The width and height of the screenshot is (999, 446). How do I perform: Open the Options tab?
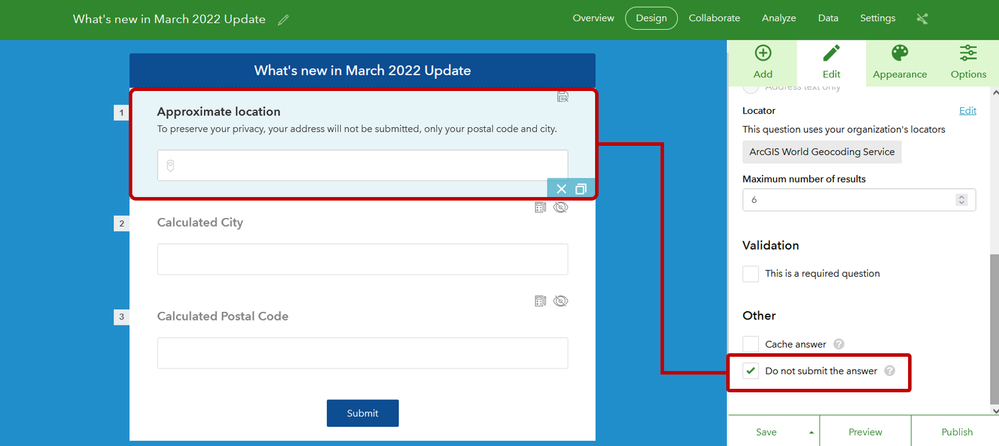click(x=968, y=63)
